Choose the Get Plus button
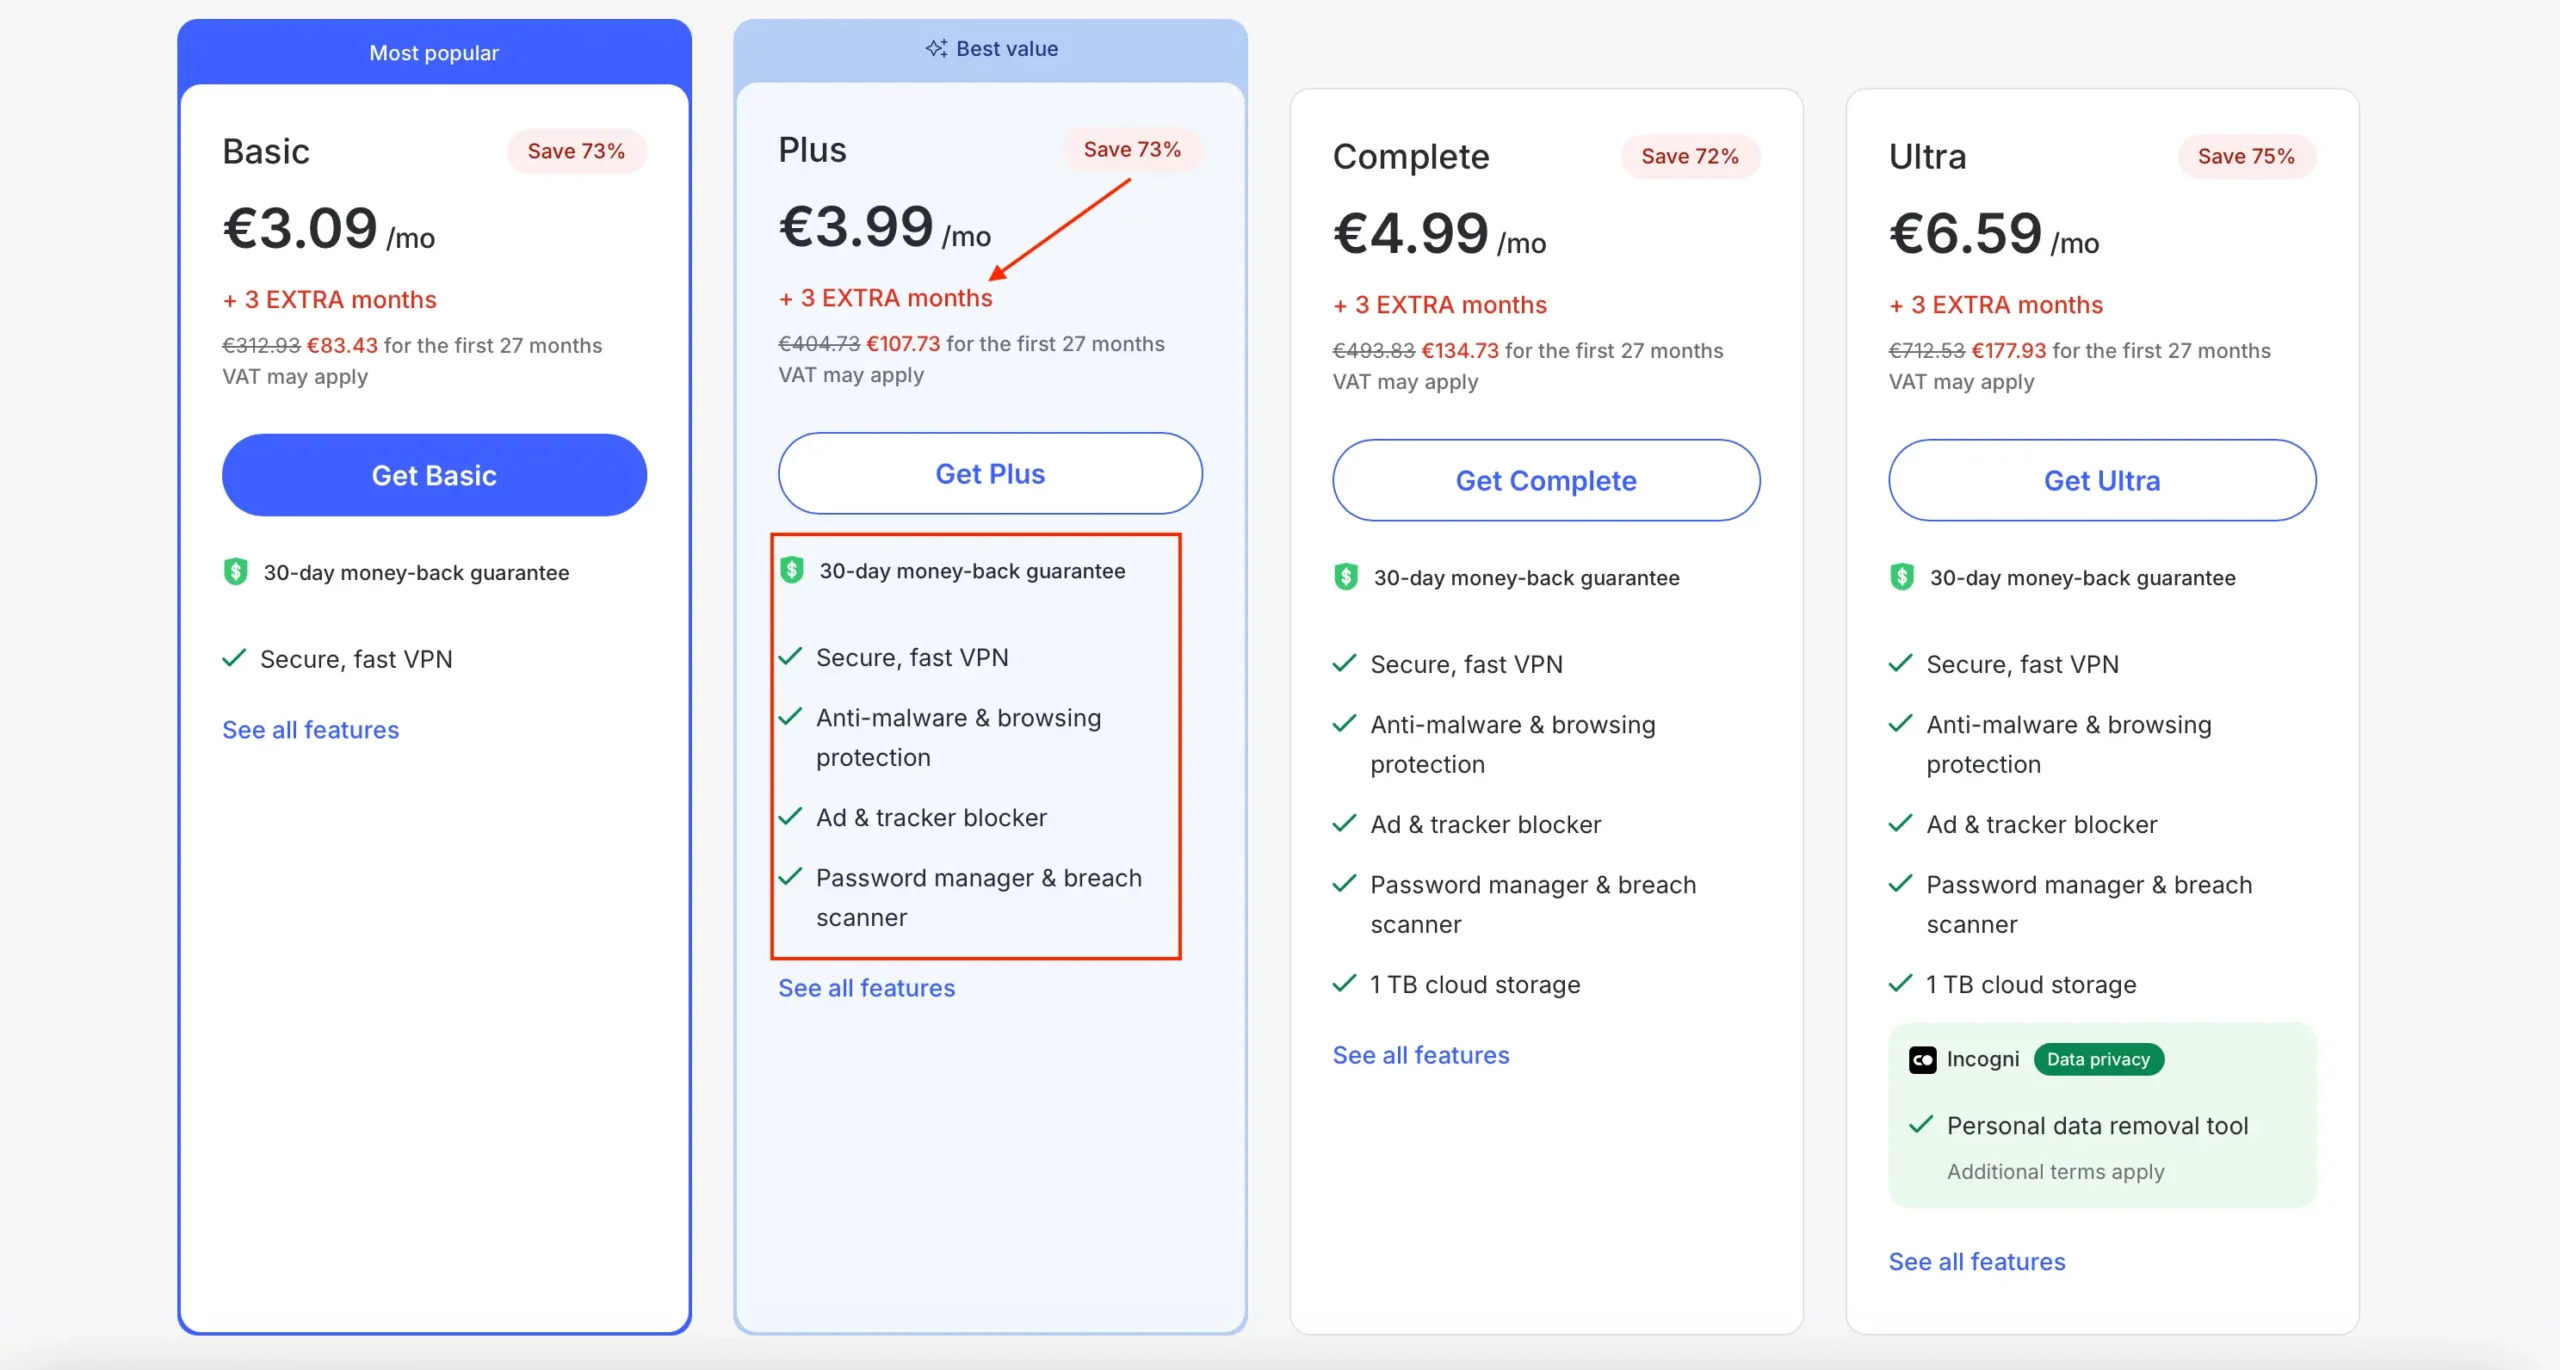This screenshot has height=1370, width=2560. coord(990,474)
